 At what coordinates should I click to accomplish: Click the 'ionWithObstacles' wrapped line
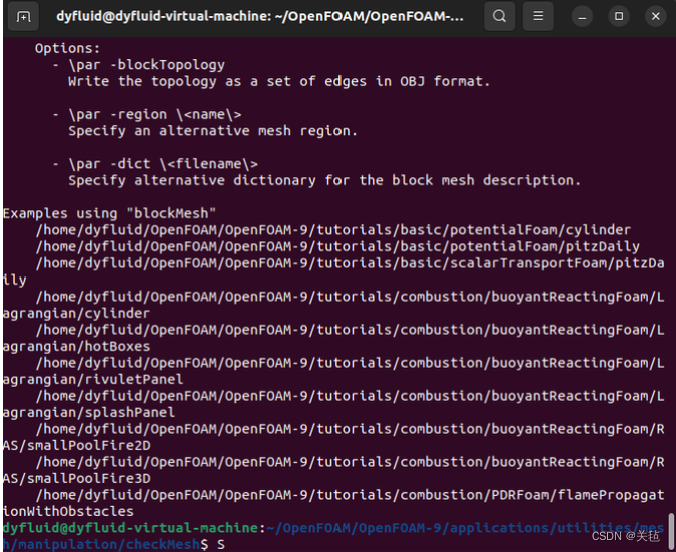point(68,512)
